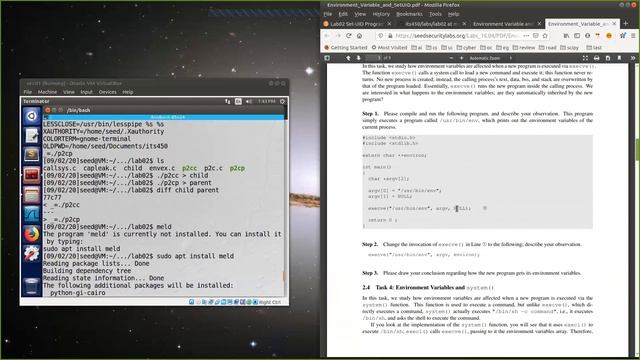Open System Settings launcher icon

tap(31, 253)
